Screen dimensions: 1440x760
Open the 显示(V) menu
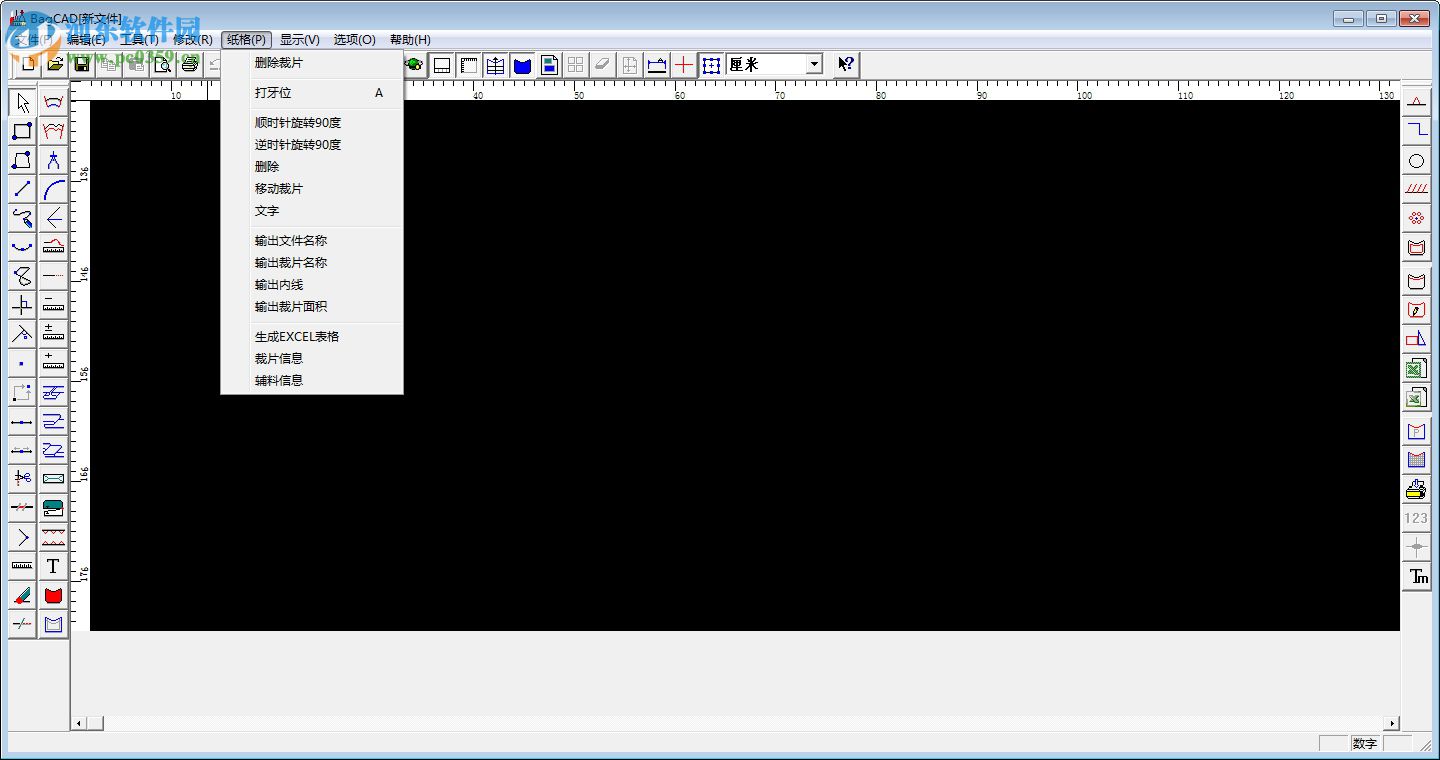[x=300, y=40]
